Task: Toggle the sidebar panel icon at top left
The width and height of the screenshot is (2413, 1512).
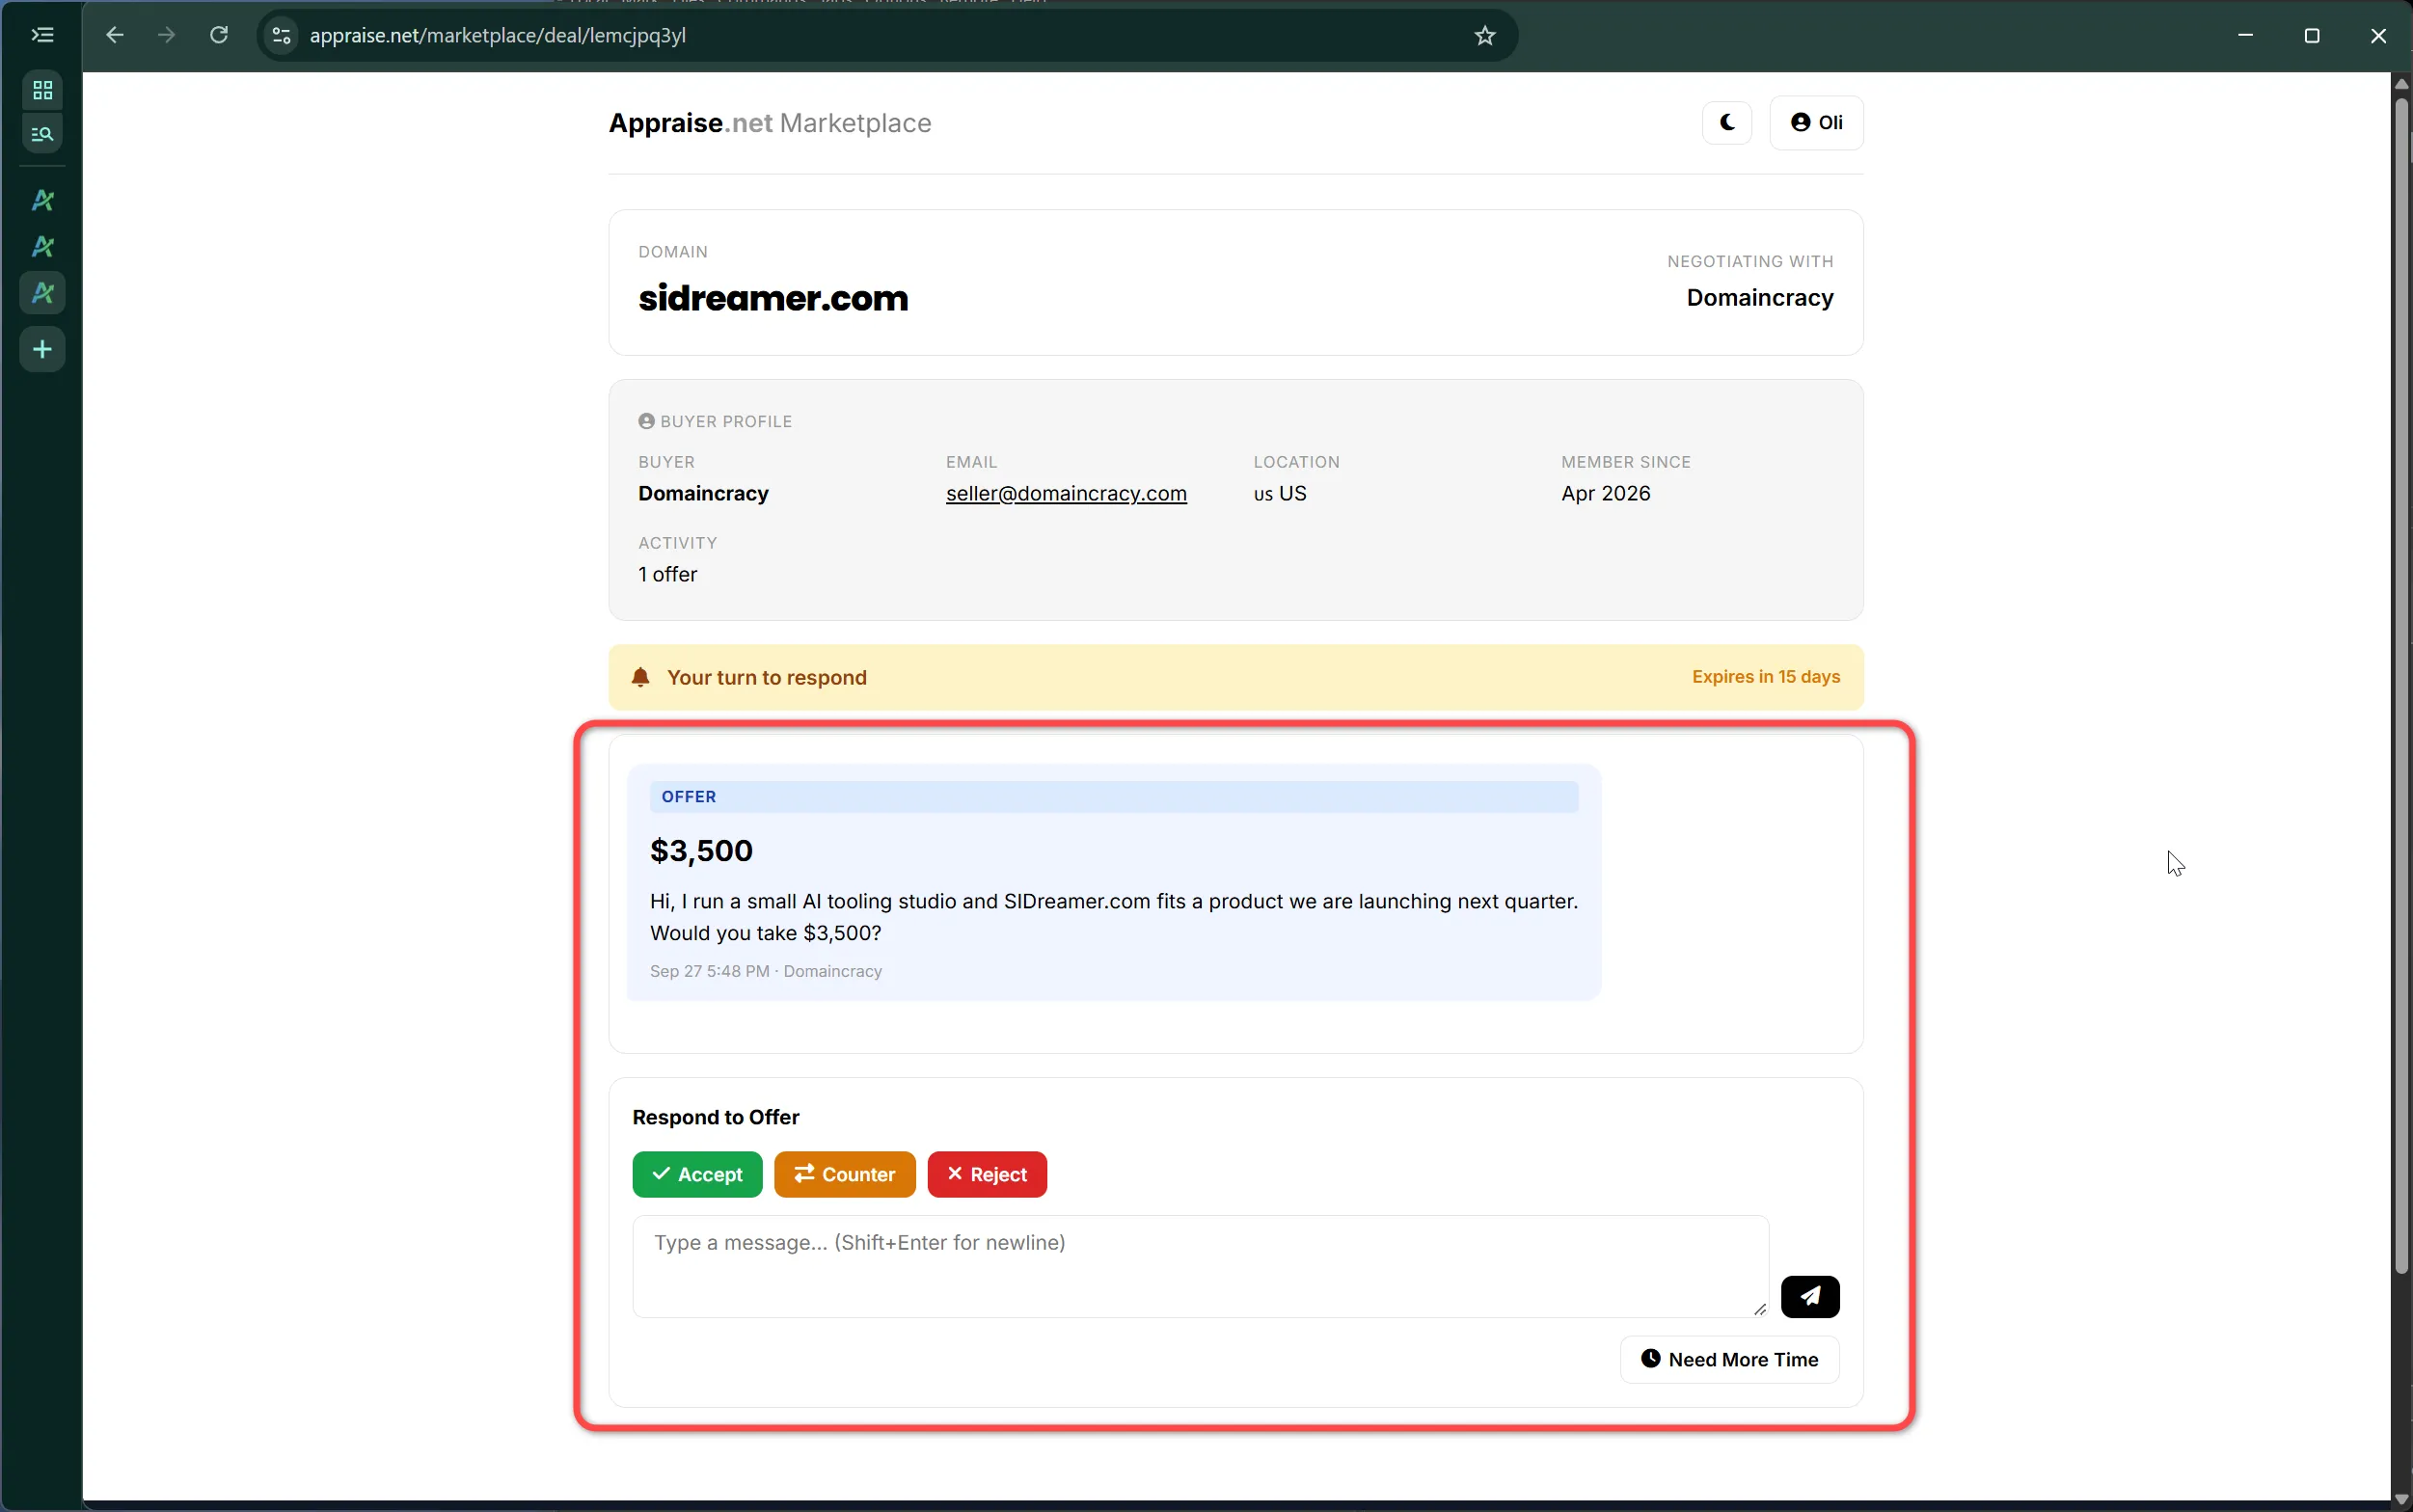Action: pos(42,35)
